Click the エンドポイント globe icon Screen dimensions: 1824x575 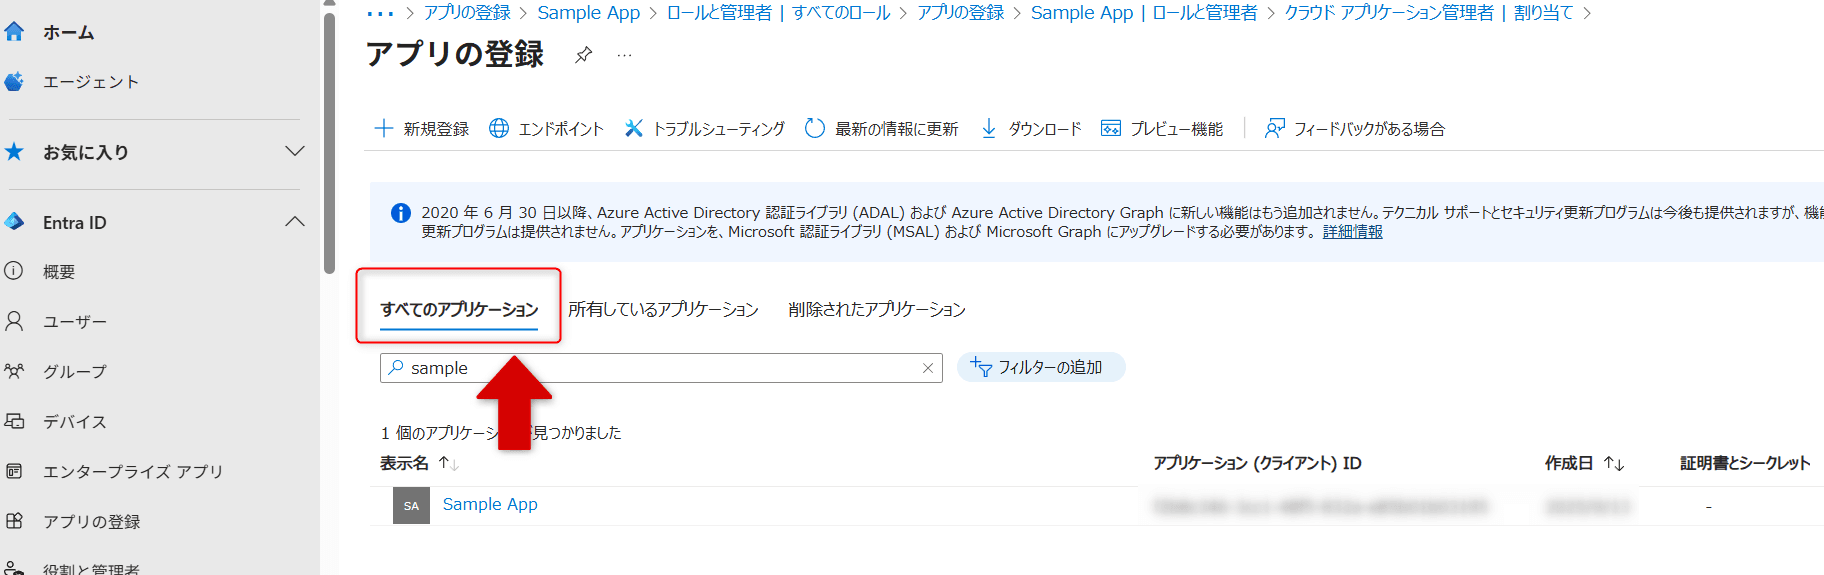point(498,128)
